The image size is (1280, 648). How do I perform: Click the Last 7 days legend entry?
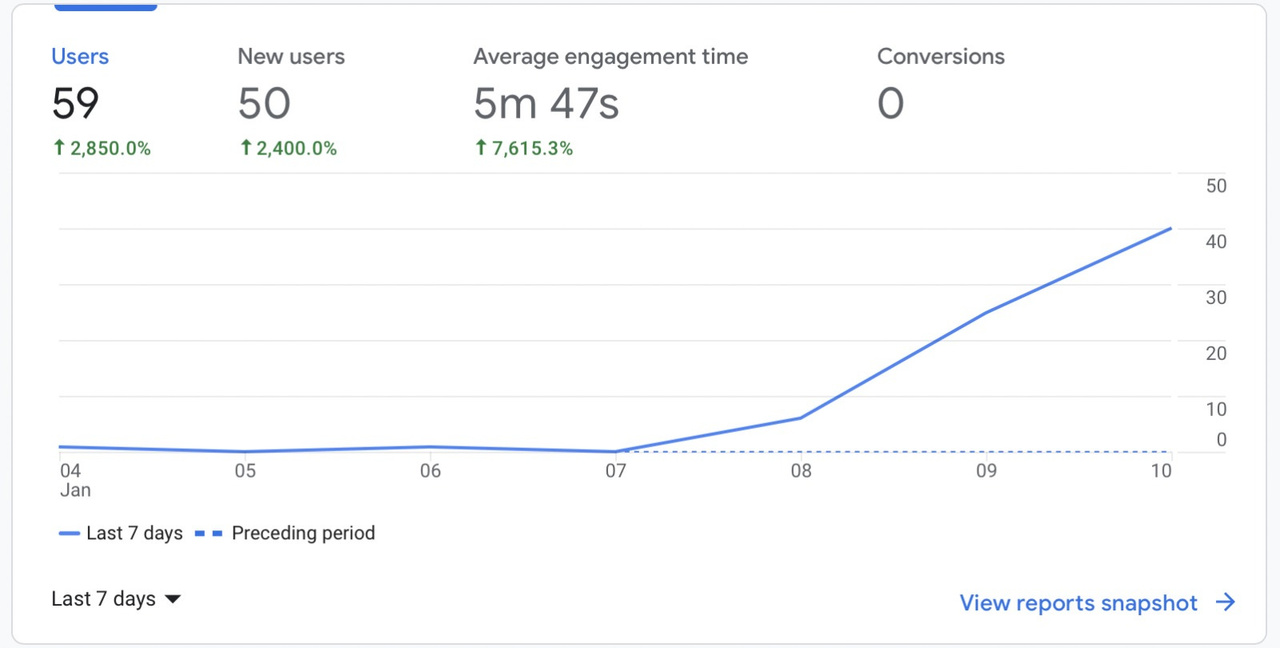click(x=121, y=533)
